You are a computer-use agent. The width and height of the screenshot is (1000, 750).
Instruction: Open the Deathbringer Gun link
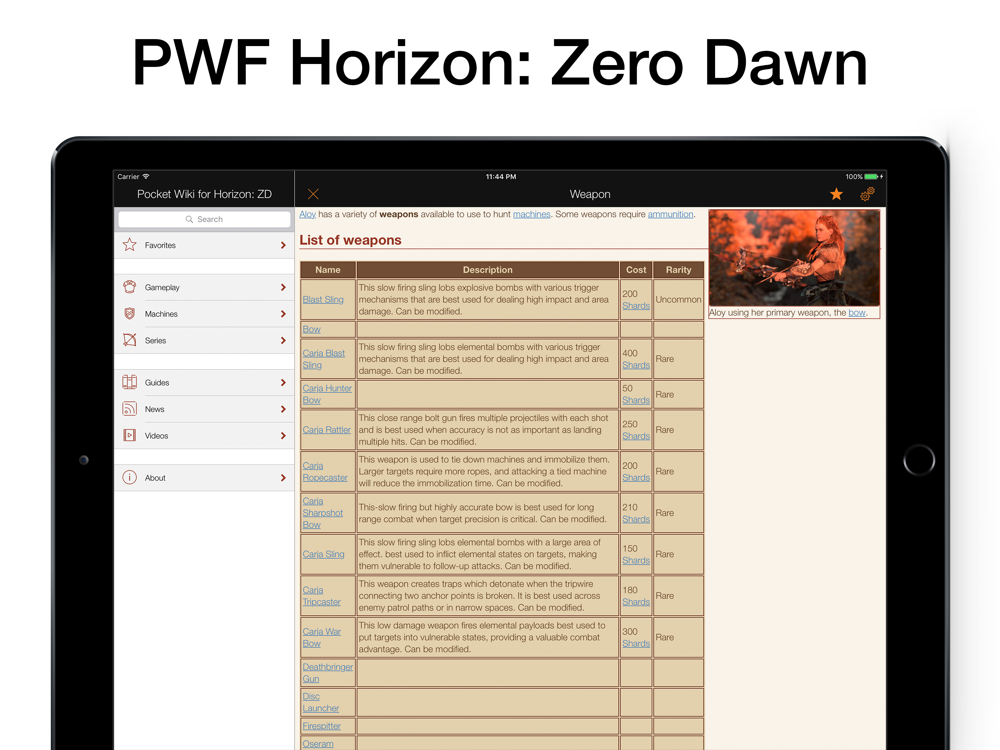327,672
